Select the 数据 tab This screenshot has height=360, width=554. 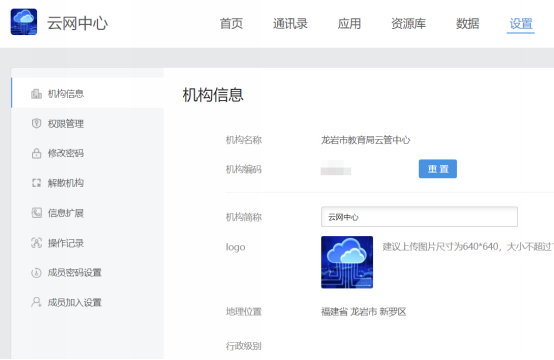coord(467,24)
